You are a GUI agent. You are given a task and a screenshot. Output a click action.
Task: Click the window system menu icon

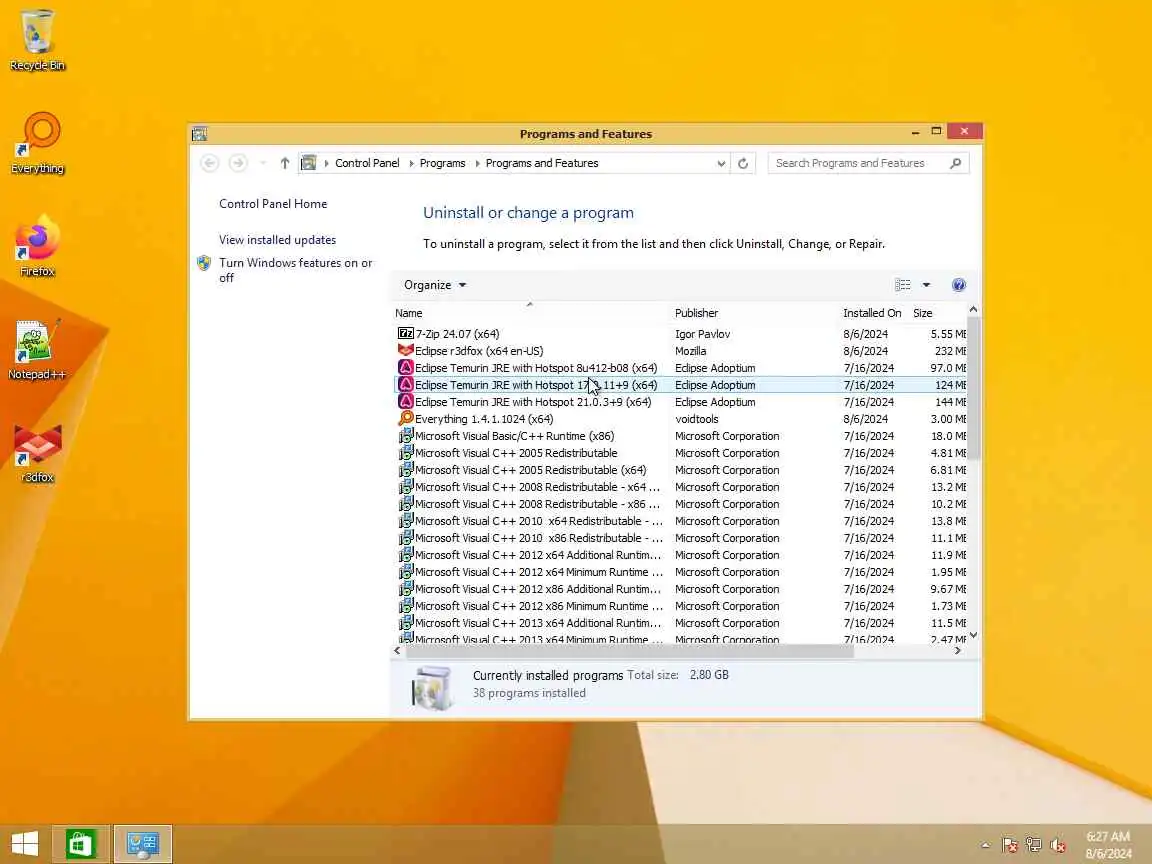[199, 134]
